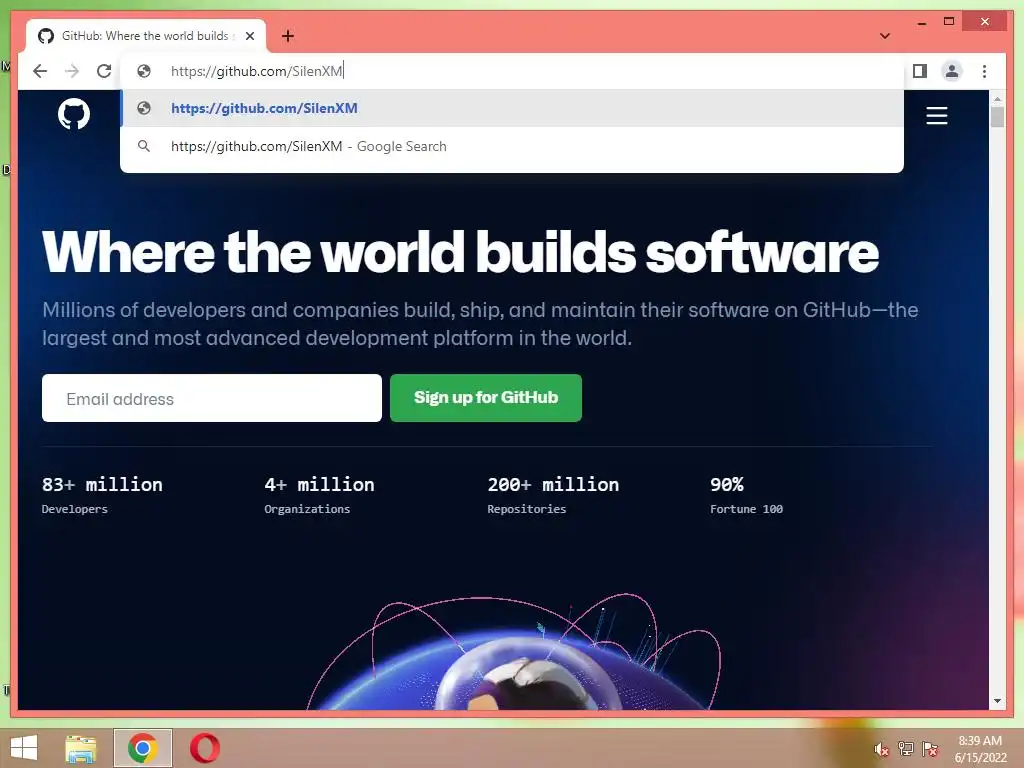The width and height of the screenshot is (1024, 768).
Task: Open the tab search chevron
Action: click(885, 36)
